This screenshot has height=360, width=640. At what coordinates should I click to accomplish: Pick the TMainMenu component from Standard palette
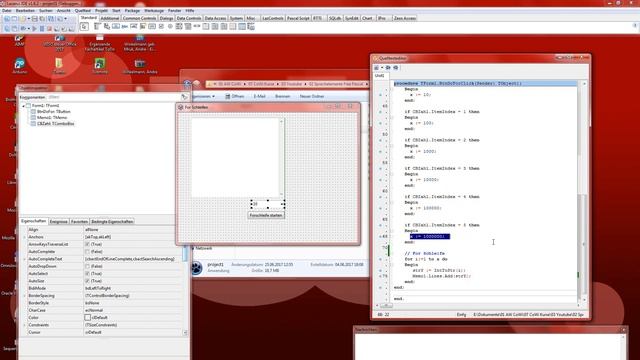coord(97,27)
